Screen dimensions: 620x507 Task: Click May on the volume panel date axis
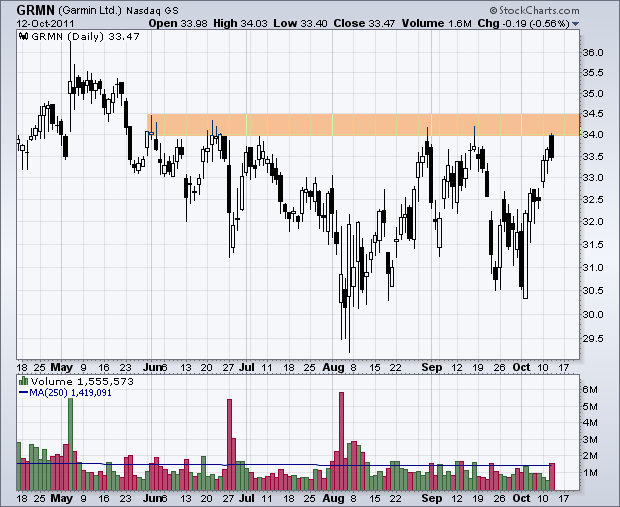62,498
